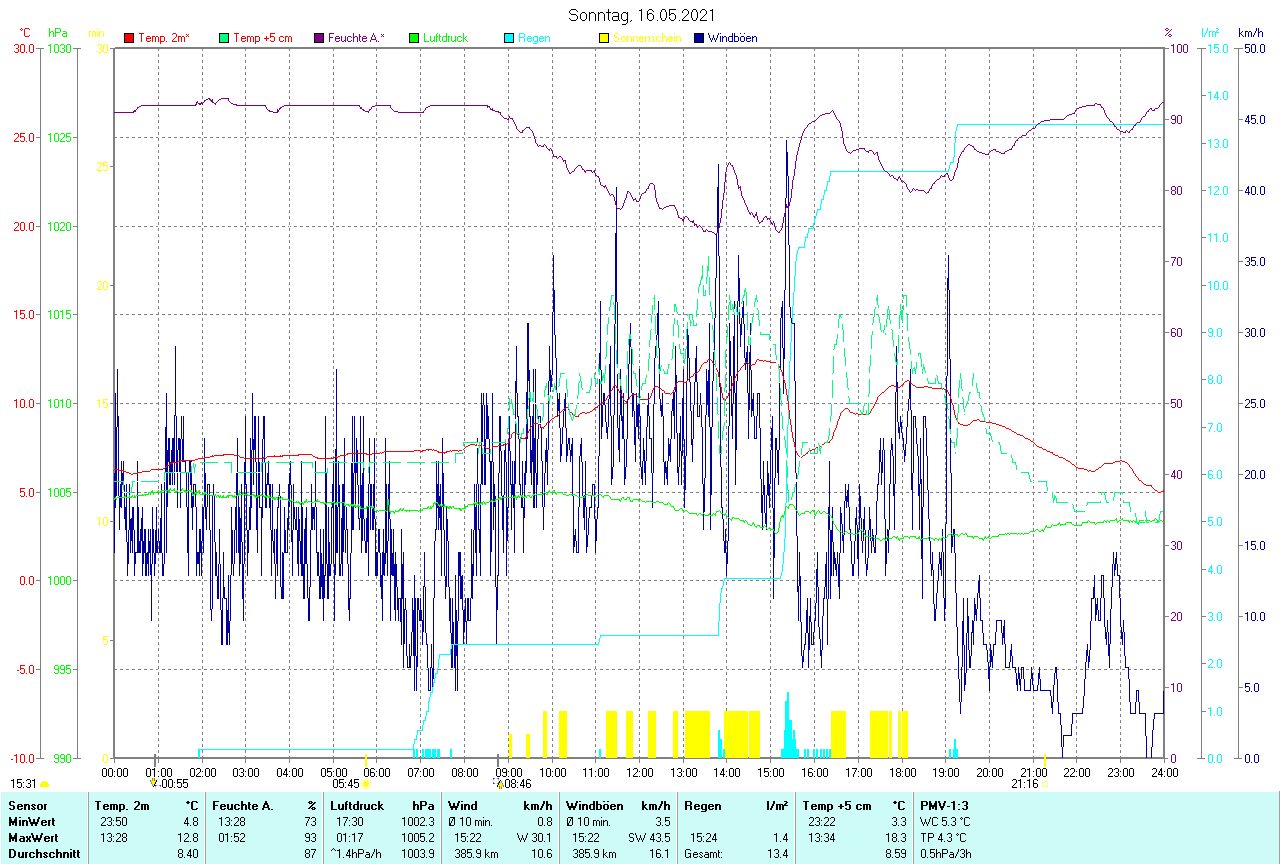
Task: Click the km/h axis unit label at top right
Action: (1250, 33)
